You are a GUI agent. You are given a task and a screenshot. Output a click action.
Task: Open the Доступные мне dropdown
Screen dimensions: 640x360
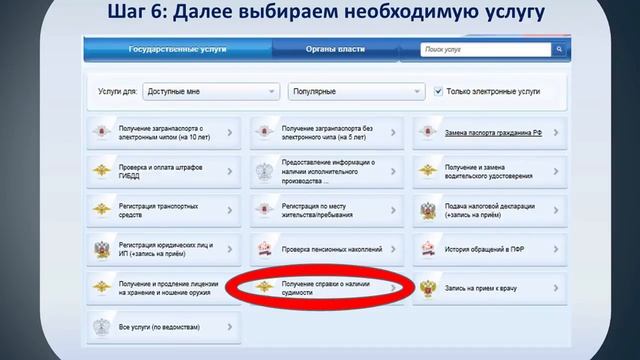click(x=211, y=91)
